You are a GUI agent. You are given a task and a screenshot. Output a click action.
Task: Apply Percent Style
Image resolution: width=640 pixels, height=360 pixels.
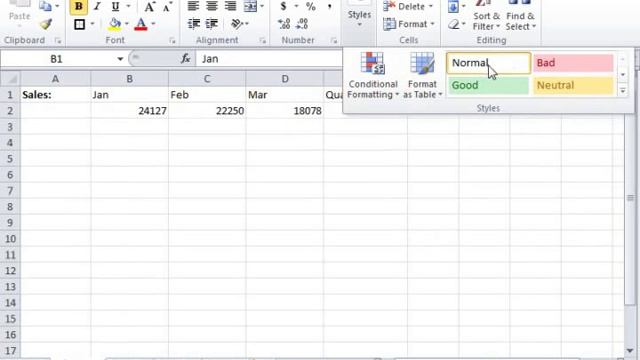[311, 6]
